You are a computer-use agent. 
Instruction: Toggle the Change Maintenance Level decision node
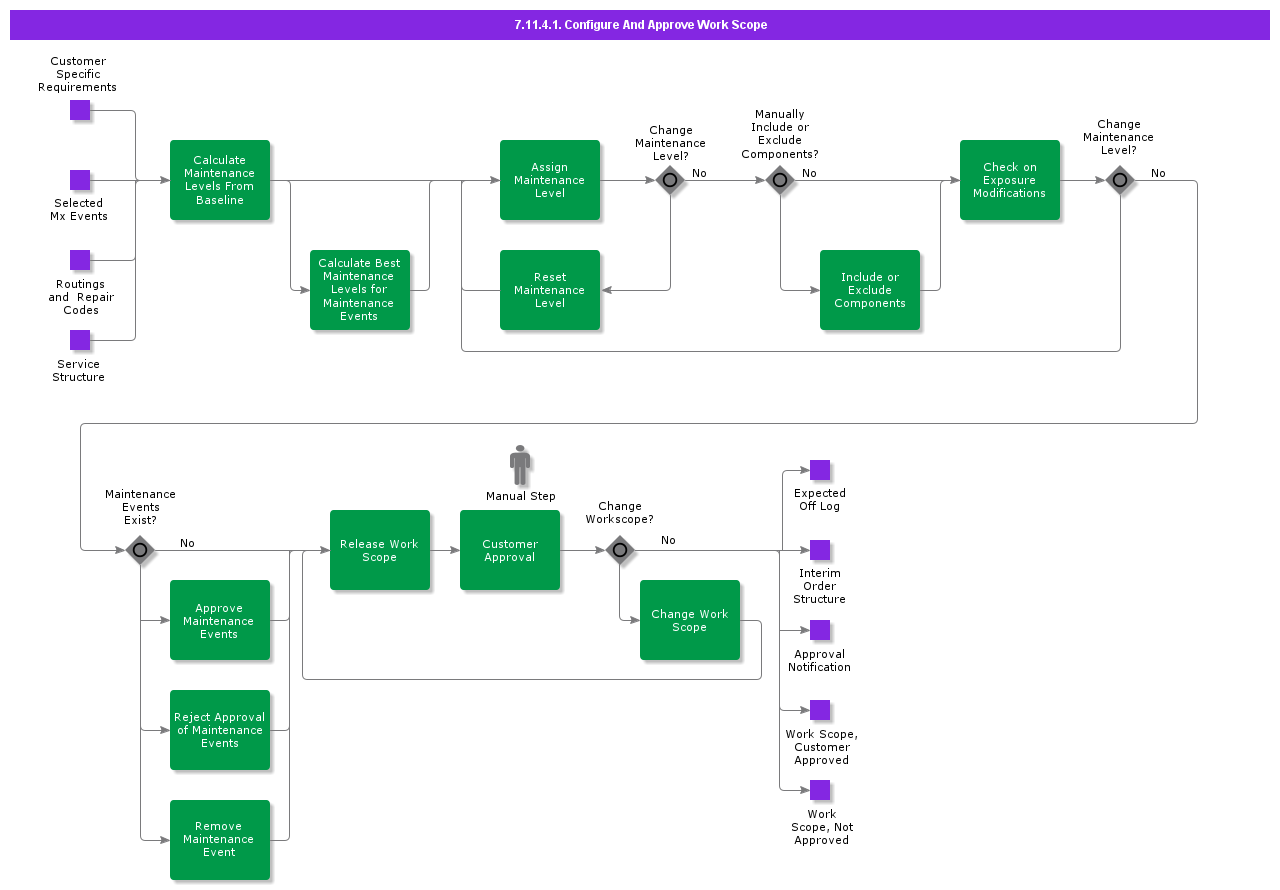670,180
